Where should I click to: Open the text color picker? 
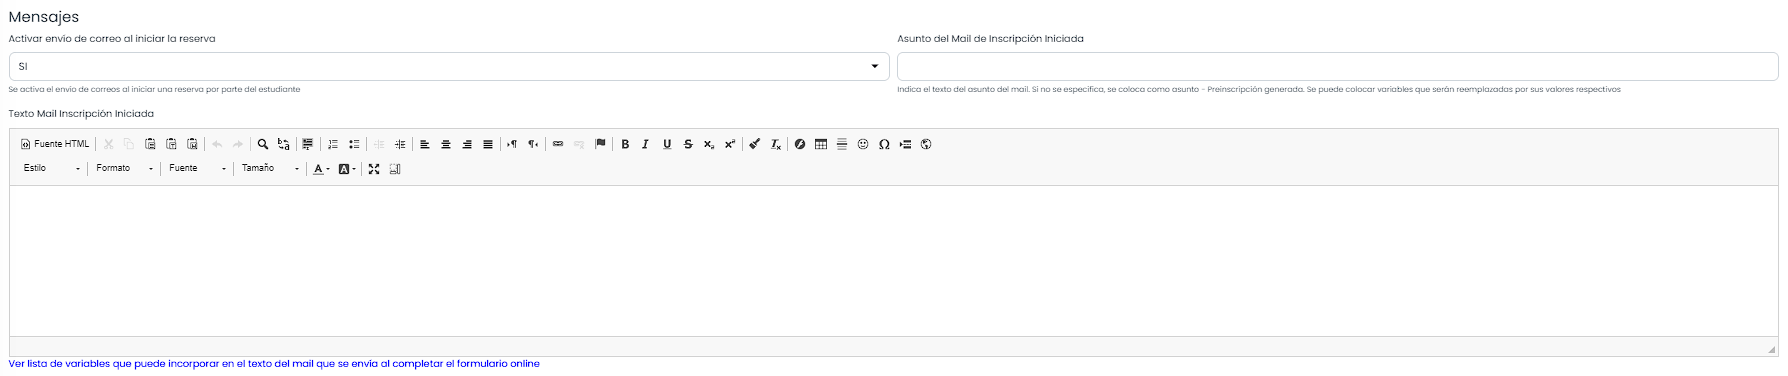[x=321, y=169]
